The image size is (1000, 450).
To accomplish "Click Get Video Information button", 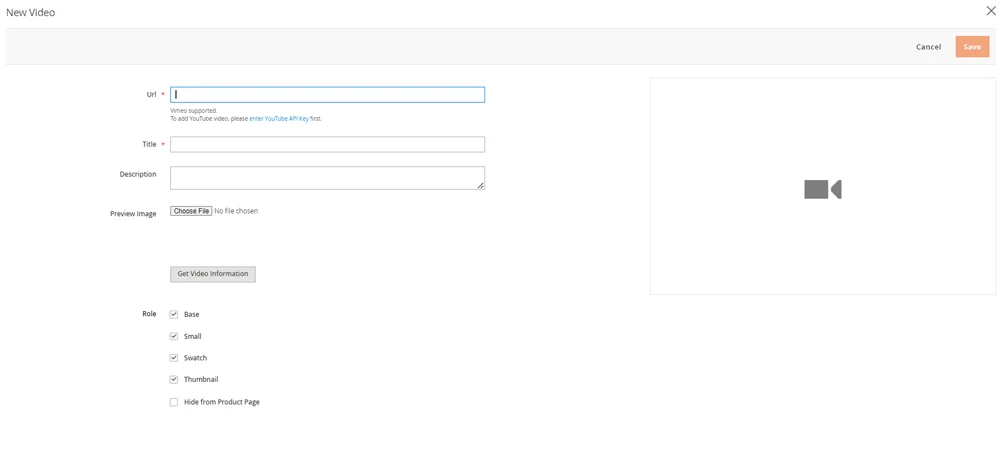I will pyautogui.click(x=213, y=274).
